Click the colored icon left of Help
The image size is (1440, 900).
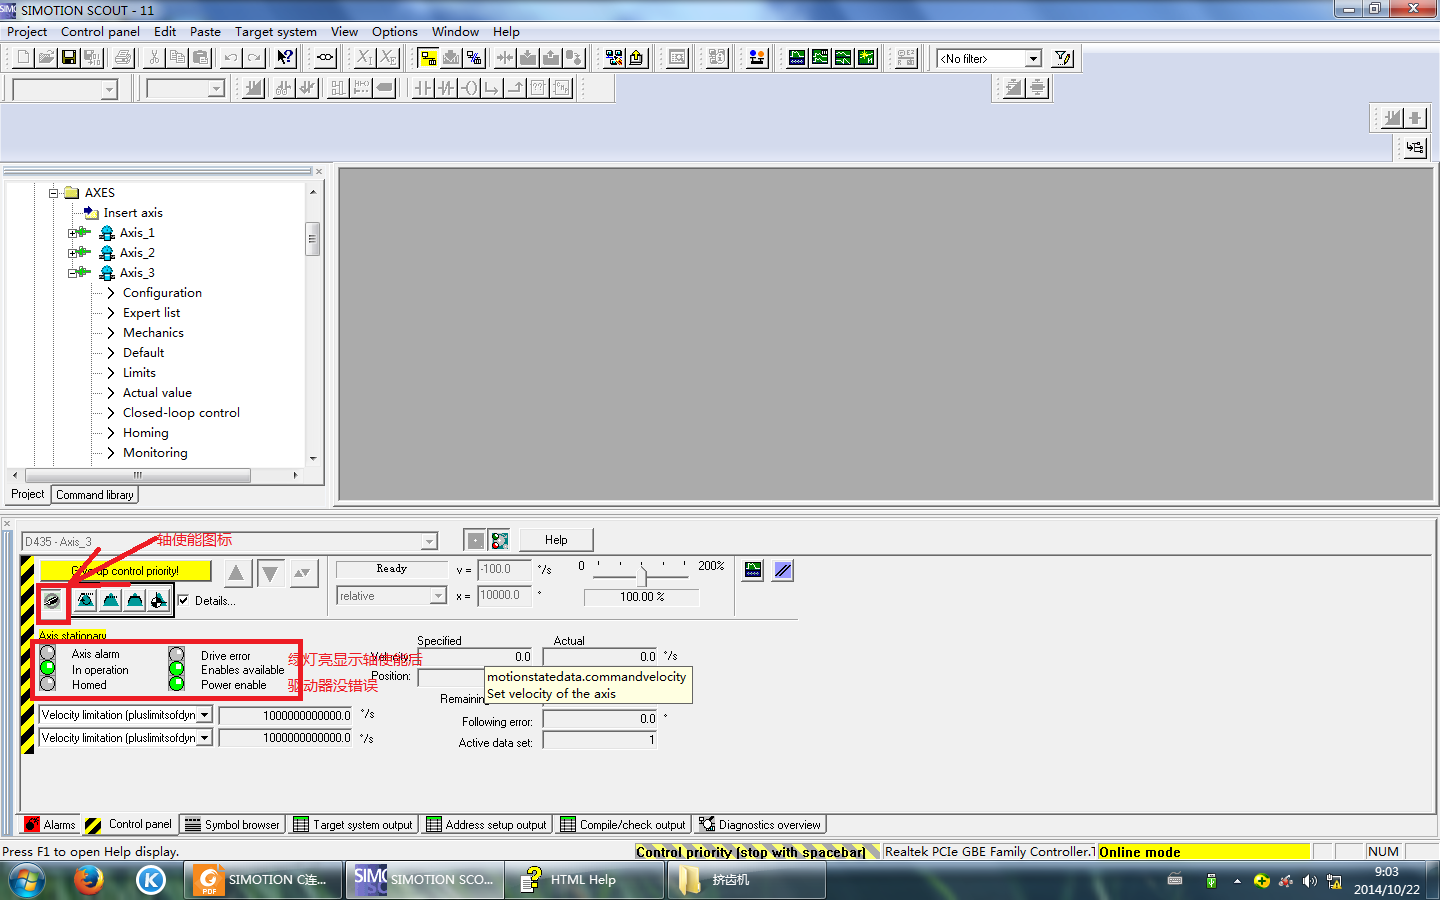500,541
